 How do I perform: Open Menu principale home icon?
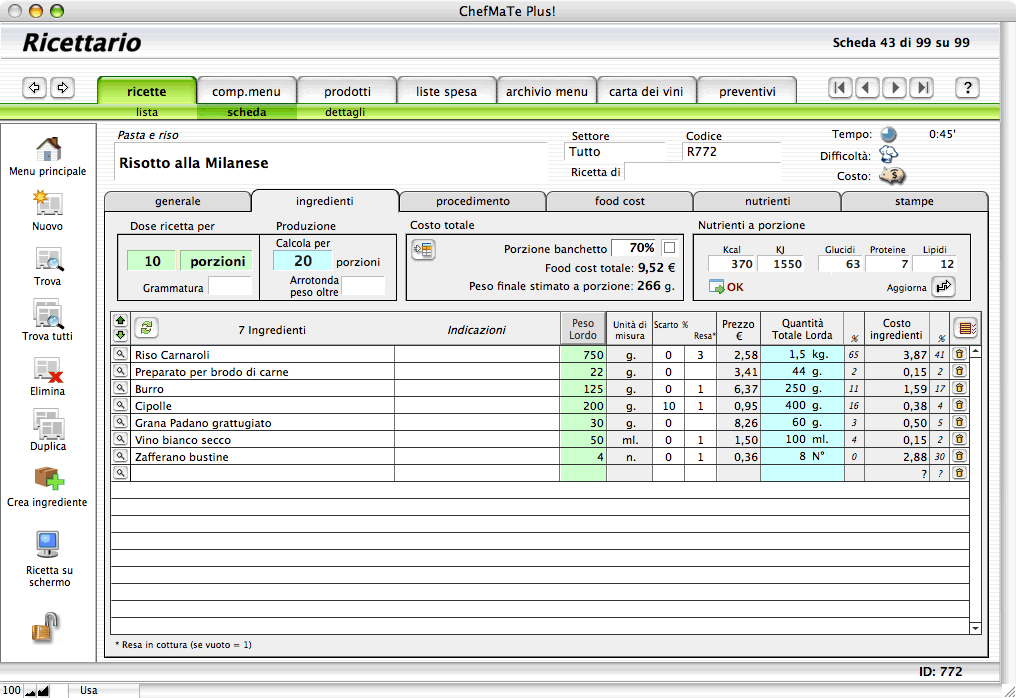point(48,150)
